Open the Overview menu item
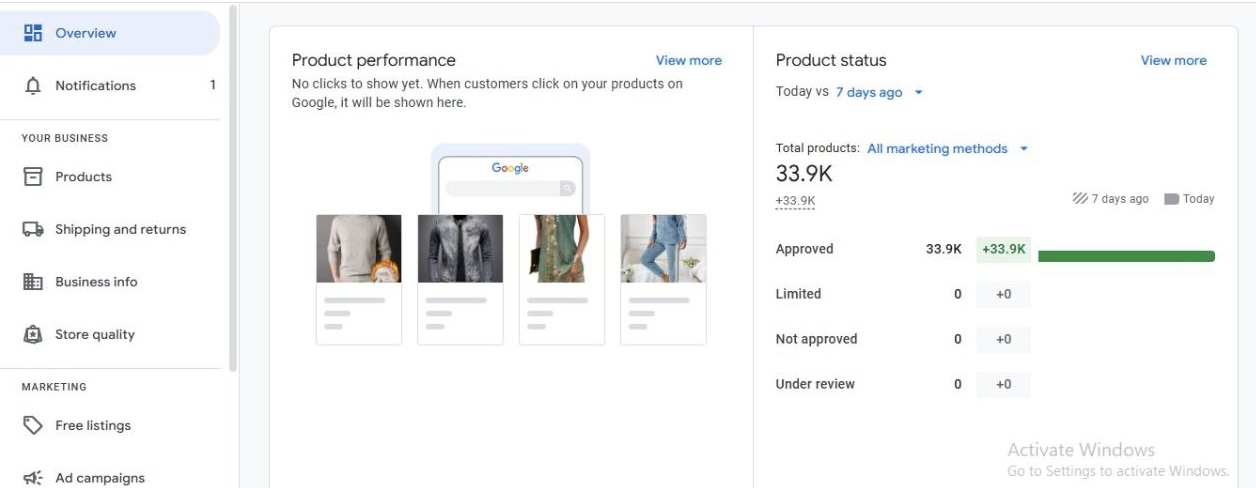Viewport: 1256px width, 488px height. click(110, 33)
